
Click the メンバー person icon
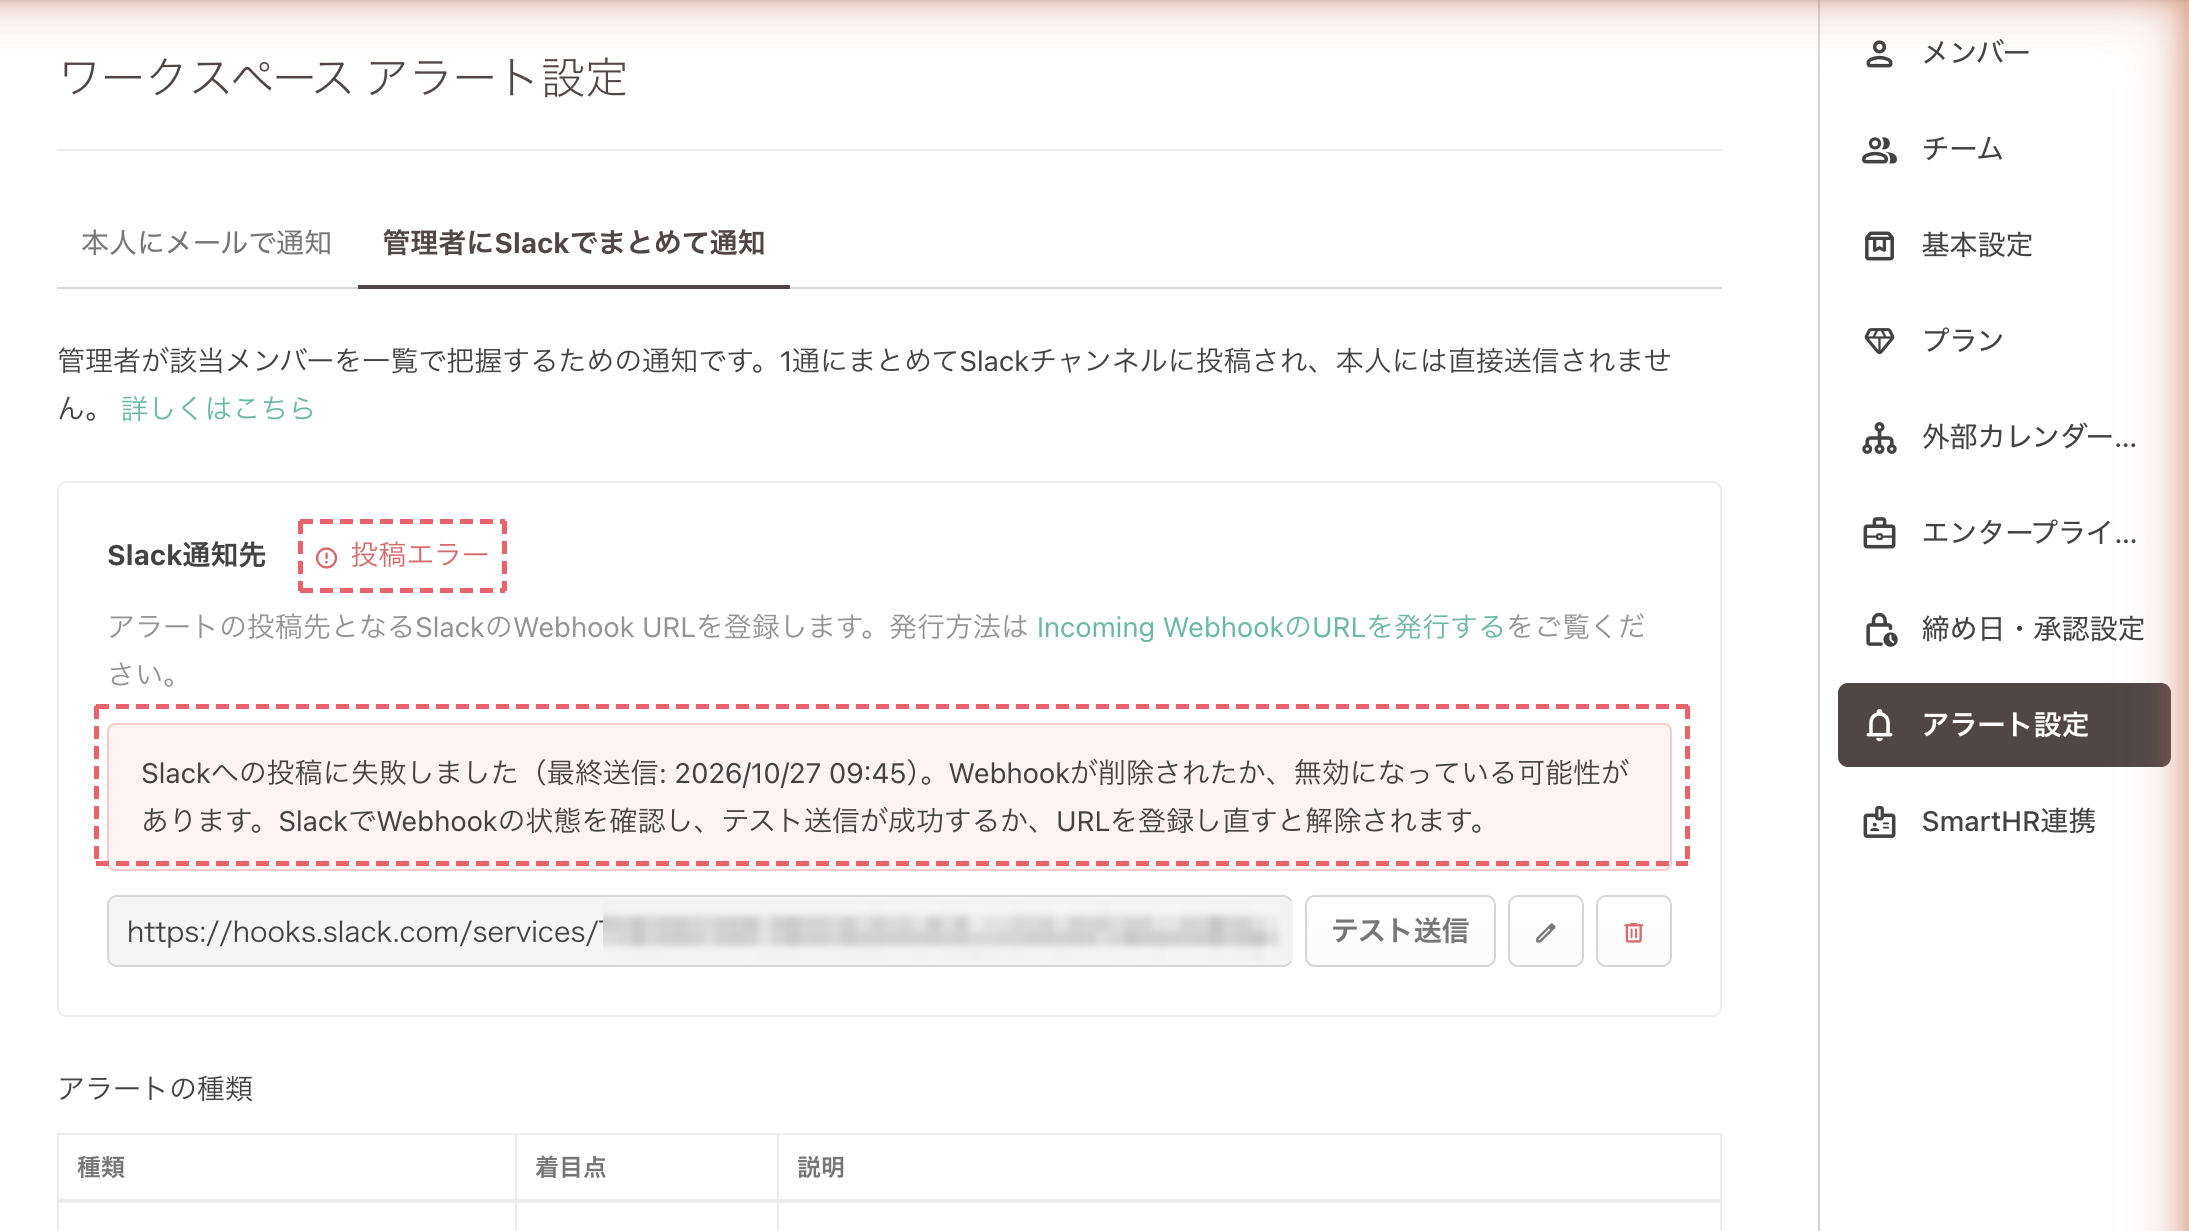[1879, 53]
